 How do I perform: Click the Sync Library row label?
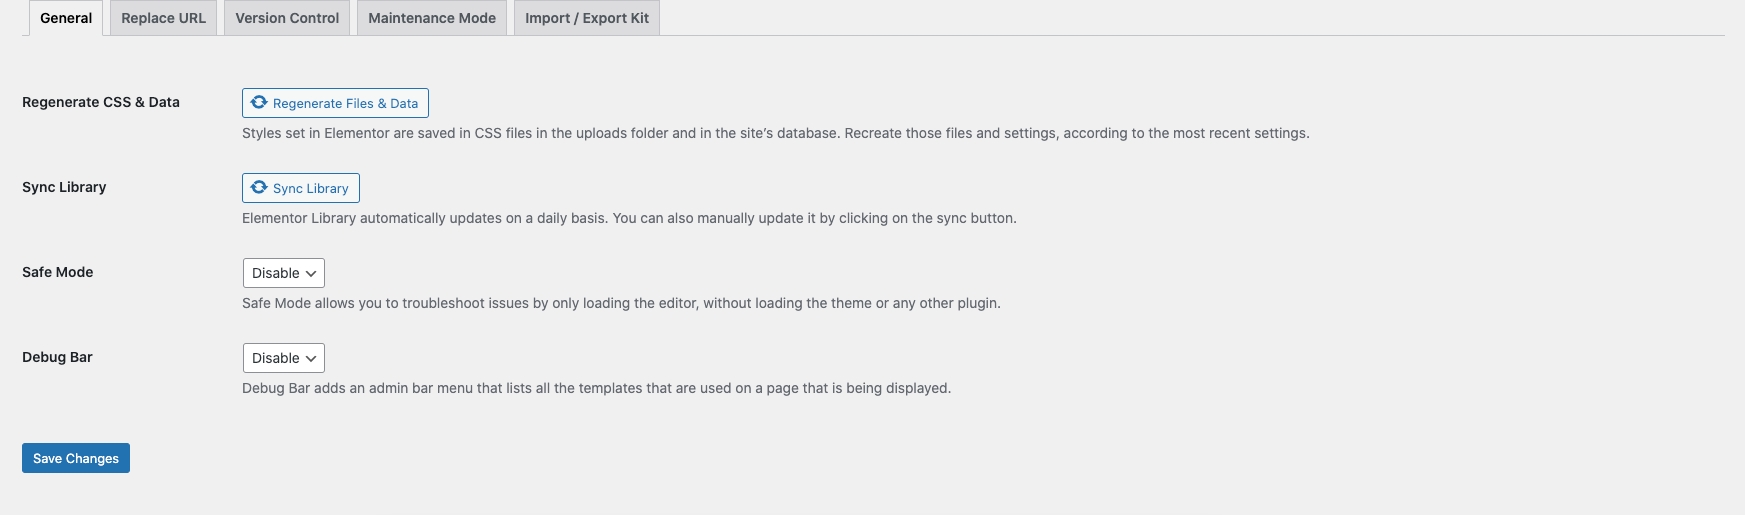pyautogui.click(x=64, y=187)
